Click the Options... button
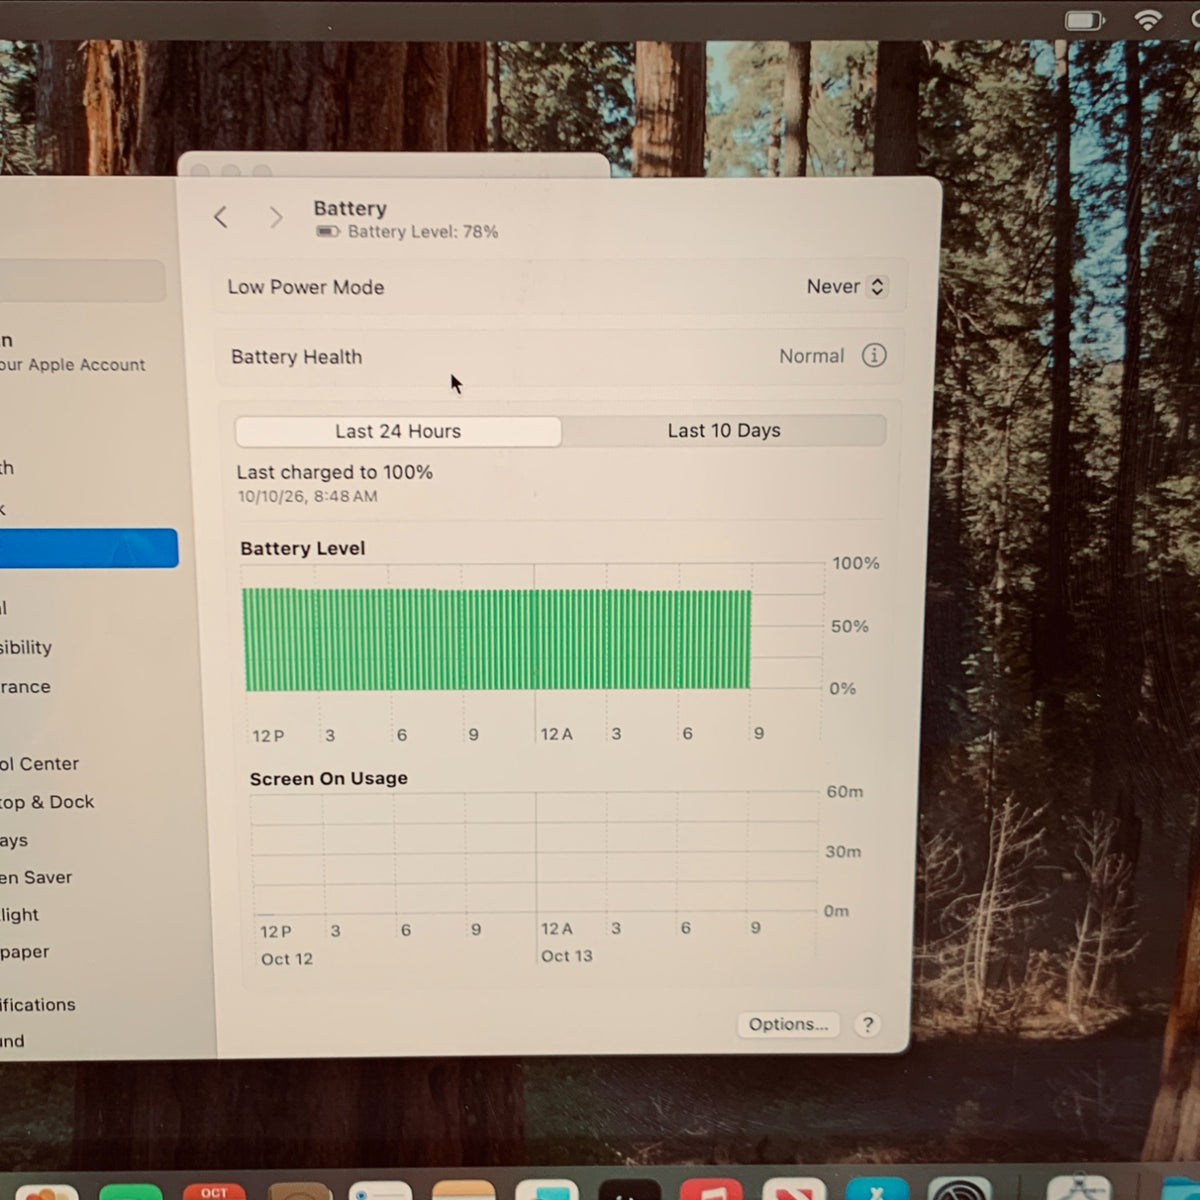The height and width of the screenshot is (1200, 1200). pos(788,1024)
